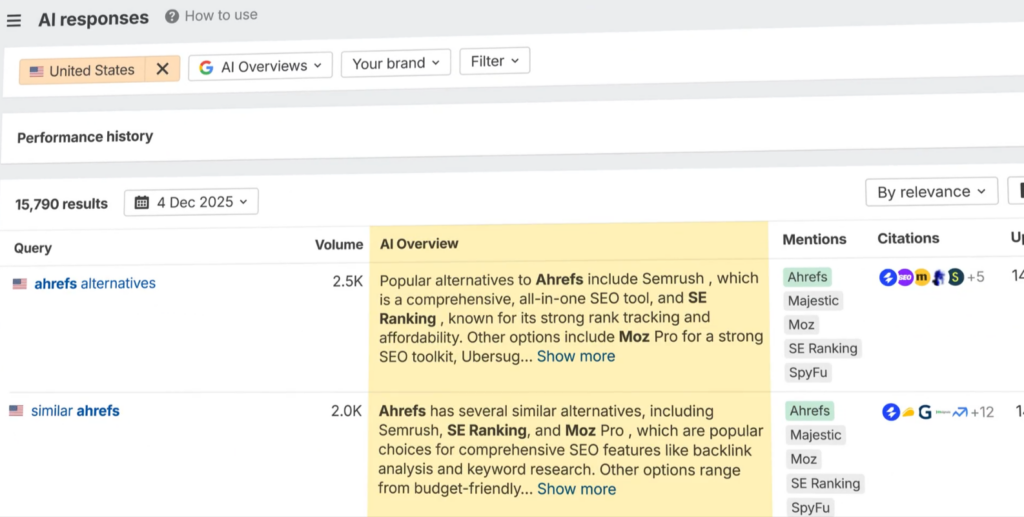Click the Google G logo icon
Screen dimensions: 1024x517
point(206,67)
